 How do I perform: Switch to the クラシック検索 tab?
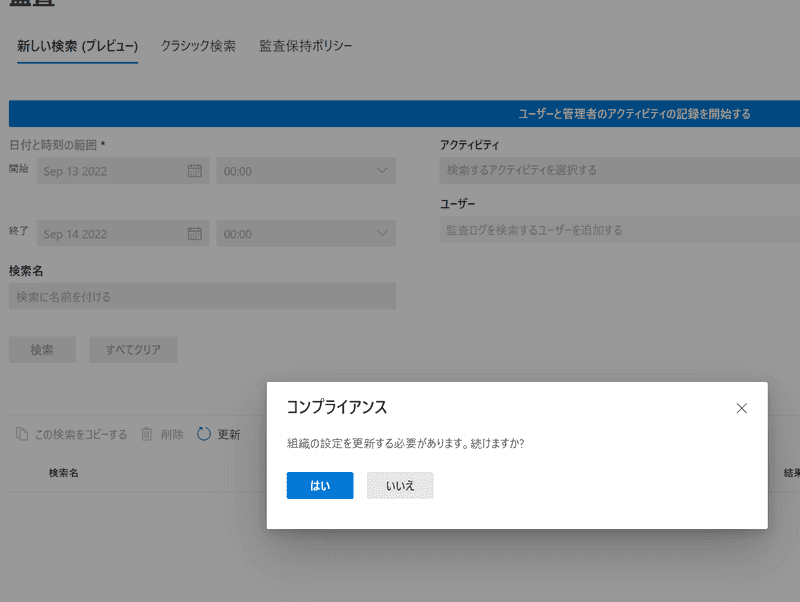198,46
